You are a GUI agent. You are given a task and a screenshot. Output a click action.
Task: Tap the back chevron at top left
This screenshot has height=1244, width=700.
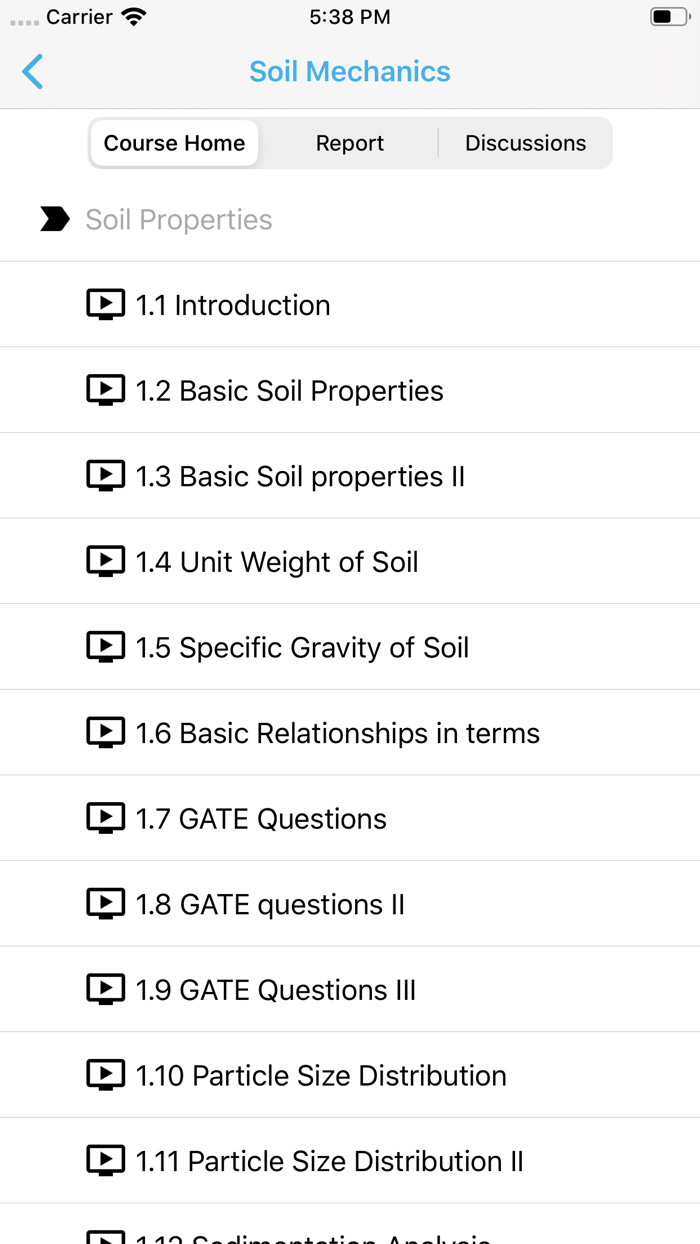click(x=31, y=71)
